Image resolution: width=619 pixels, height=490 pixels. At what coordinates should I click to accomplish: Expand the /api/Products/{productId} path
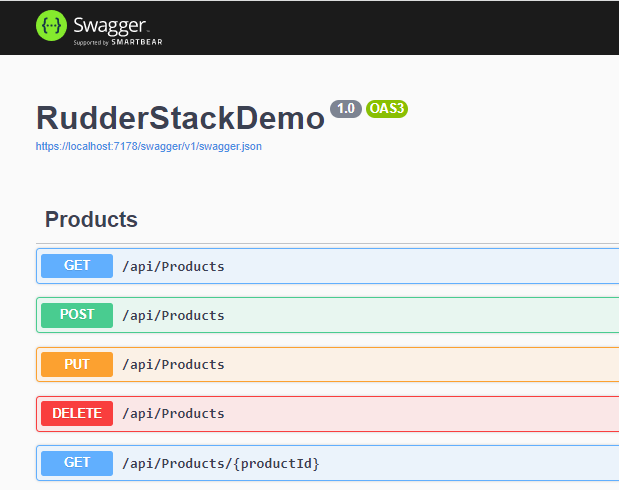[220, 463]
